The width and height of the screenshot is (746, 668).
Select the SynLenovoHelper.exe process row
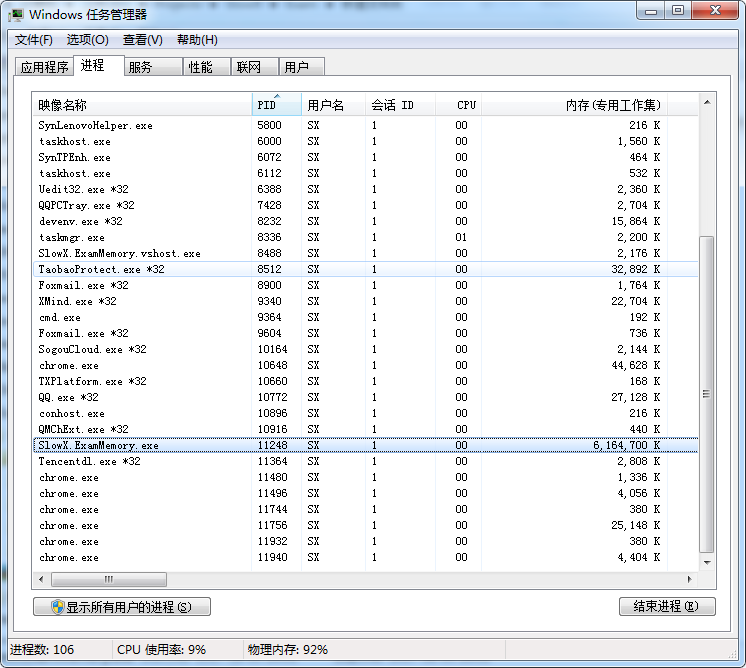pyautogui.click(x=365, y=125)
